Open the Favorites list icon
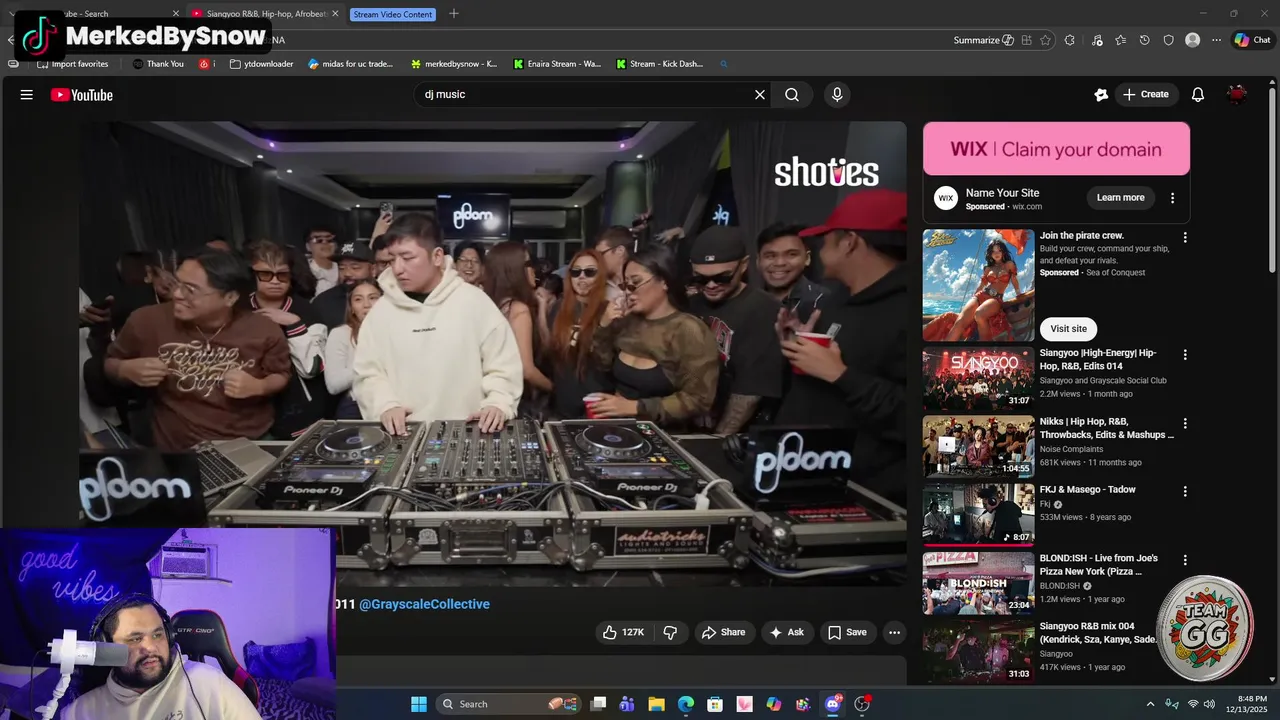 (1120, 40)
